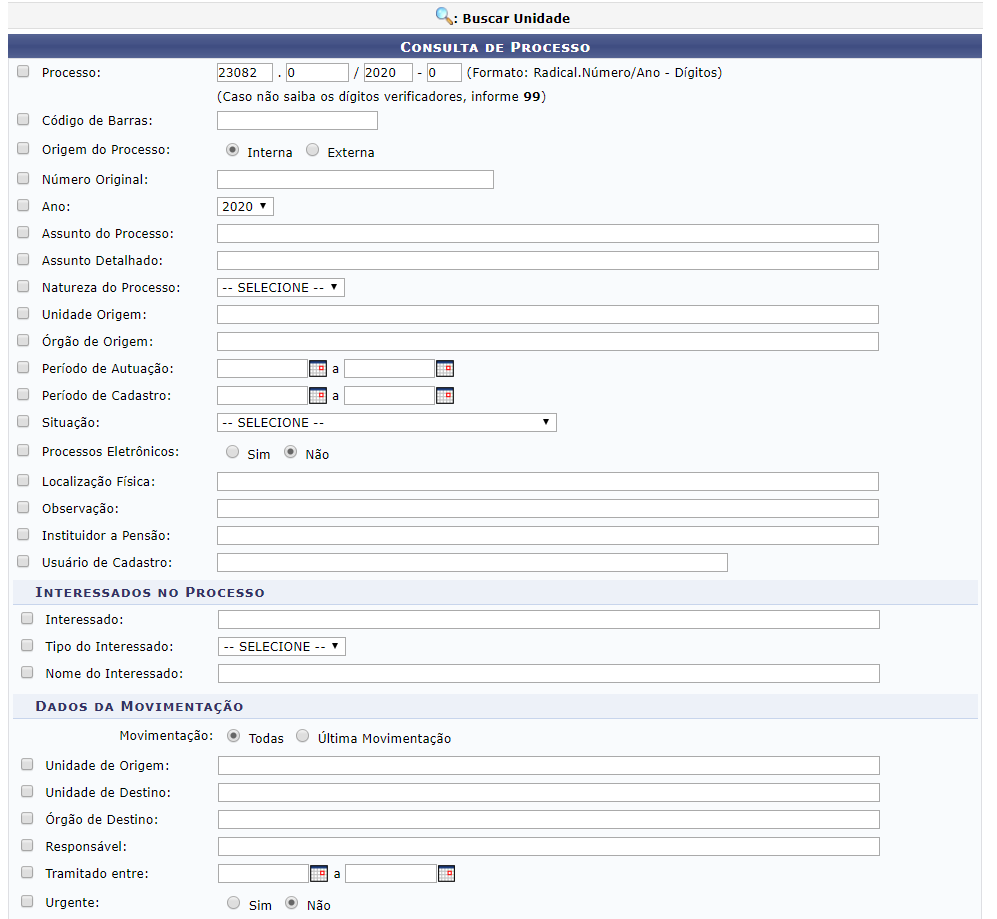997x919 pixels.
Task: Expand the Ano dropdown showing 2020
Action: 245,206
